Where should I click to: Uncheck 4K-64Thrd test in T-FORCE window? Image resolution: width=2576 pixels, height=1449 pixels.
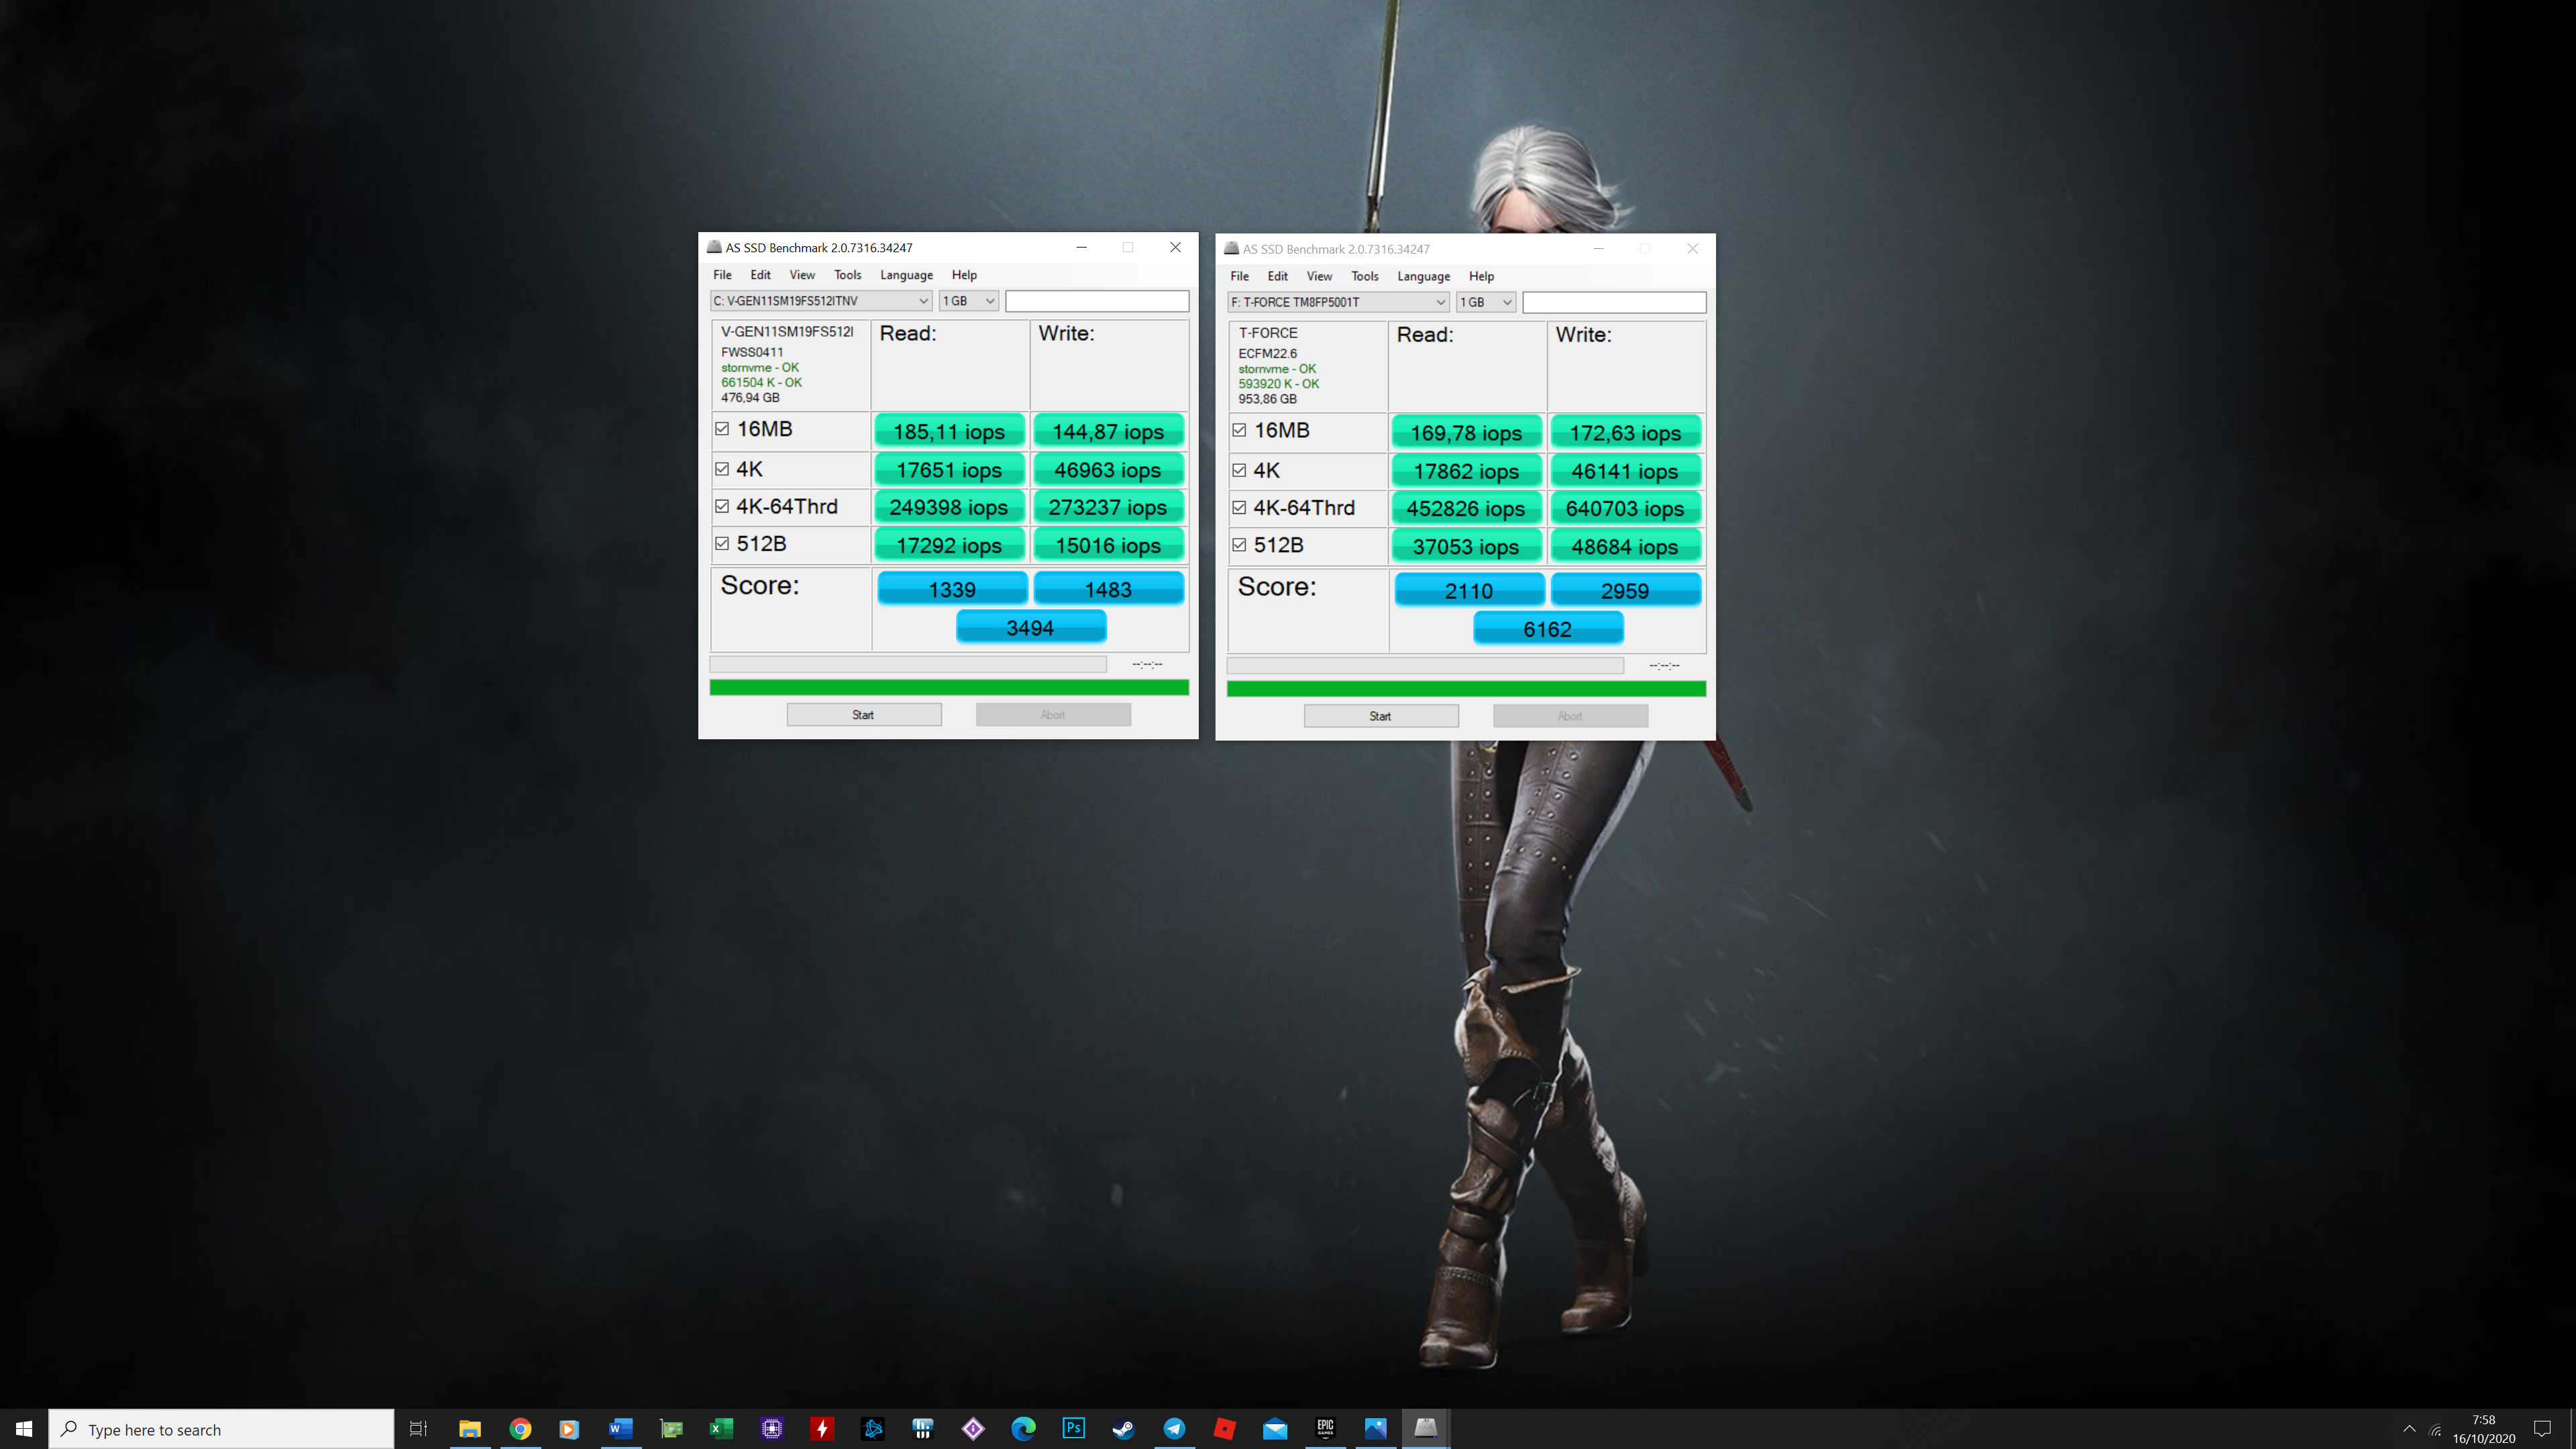coord(1239,508)
